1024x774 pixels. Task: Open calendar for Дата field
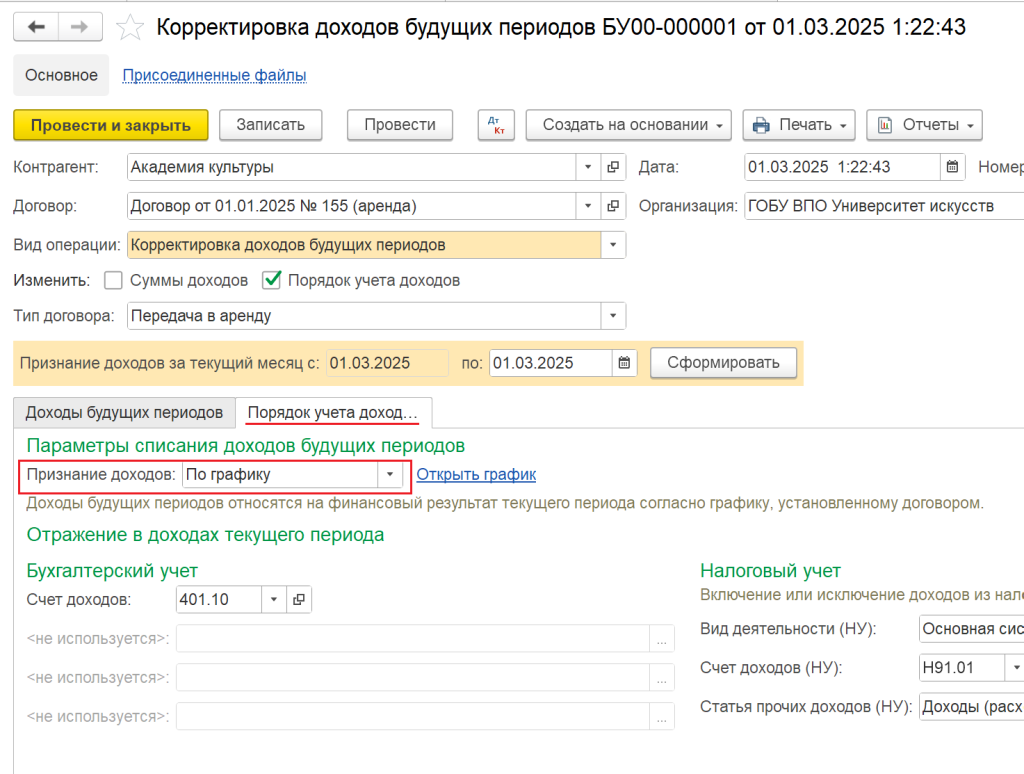(952, 167)
